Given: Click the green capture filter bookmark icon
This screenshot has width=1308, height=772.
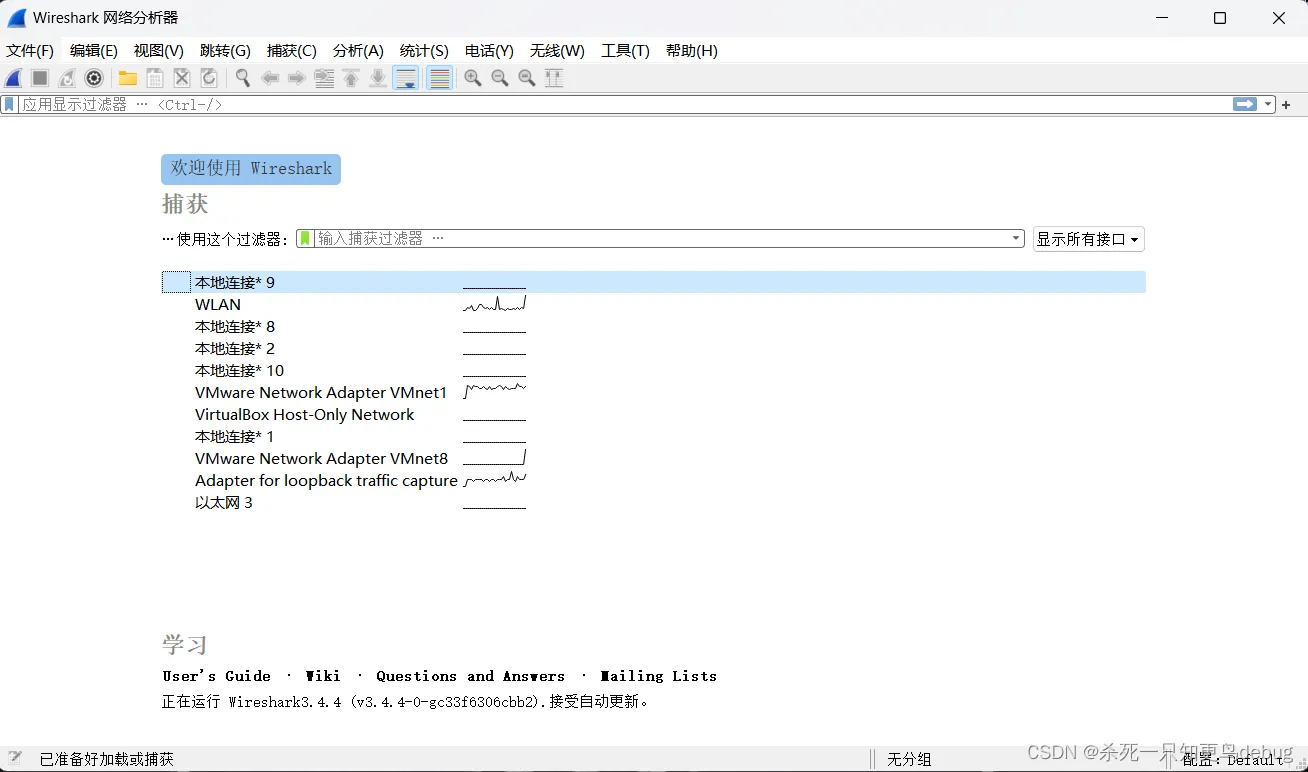Looking at the screenshot, I should click(306, 238).
